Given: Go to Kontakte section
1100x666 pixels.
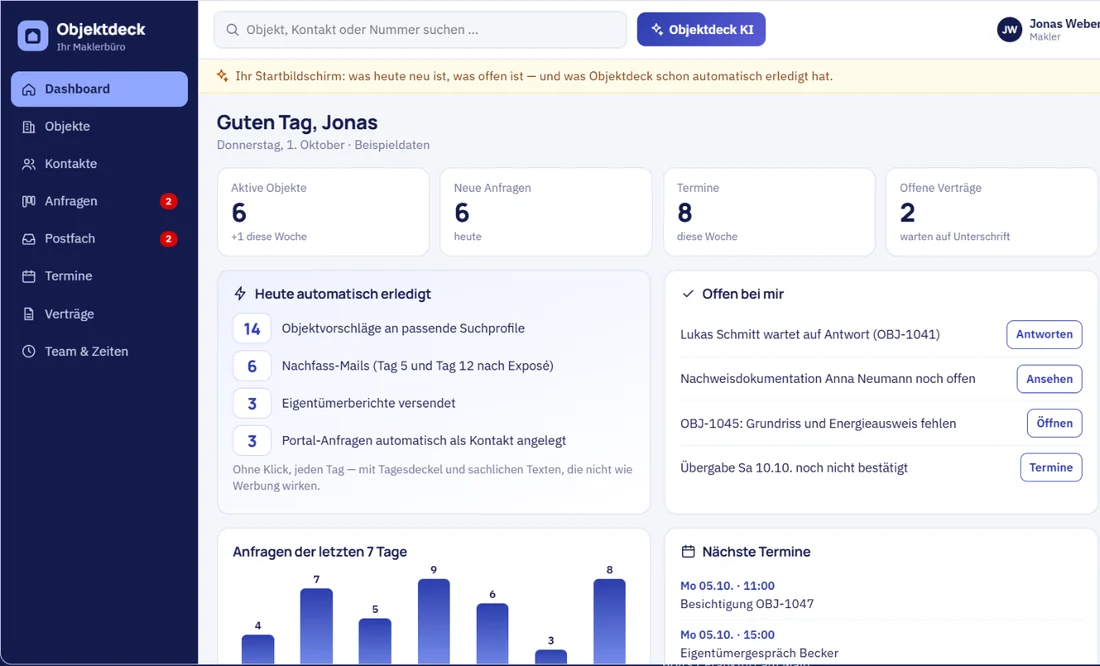Looking at the screenshot, I should point(100,164).
